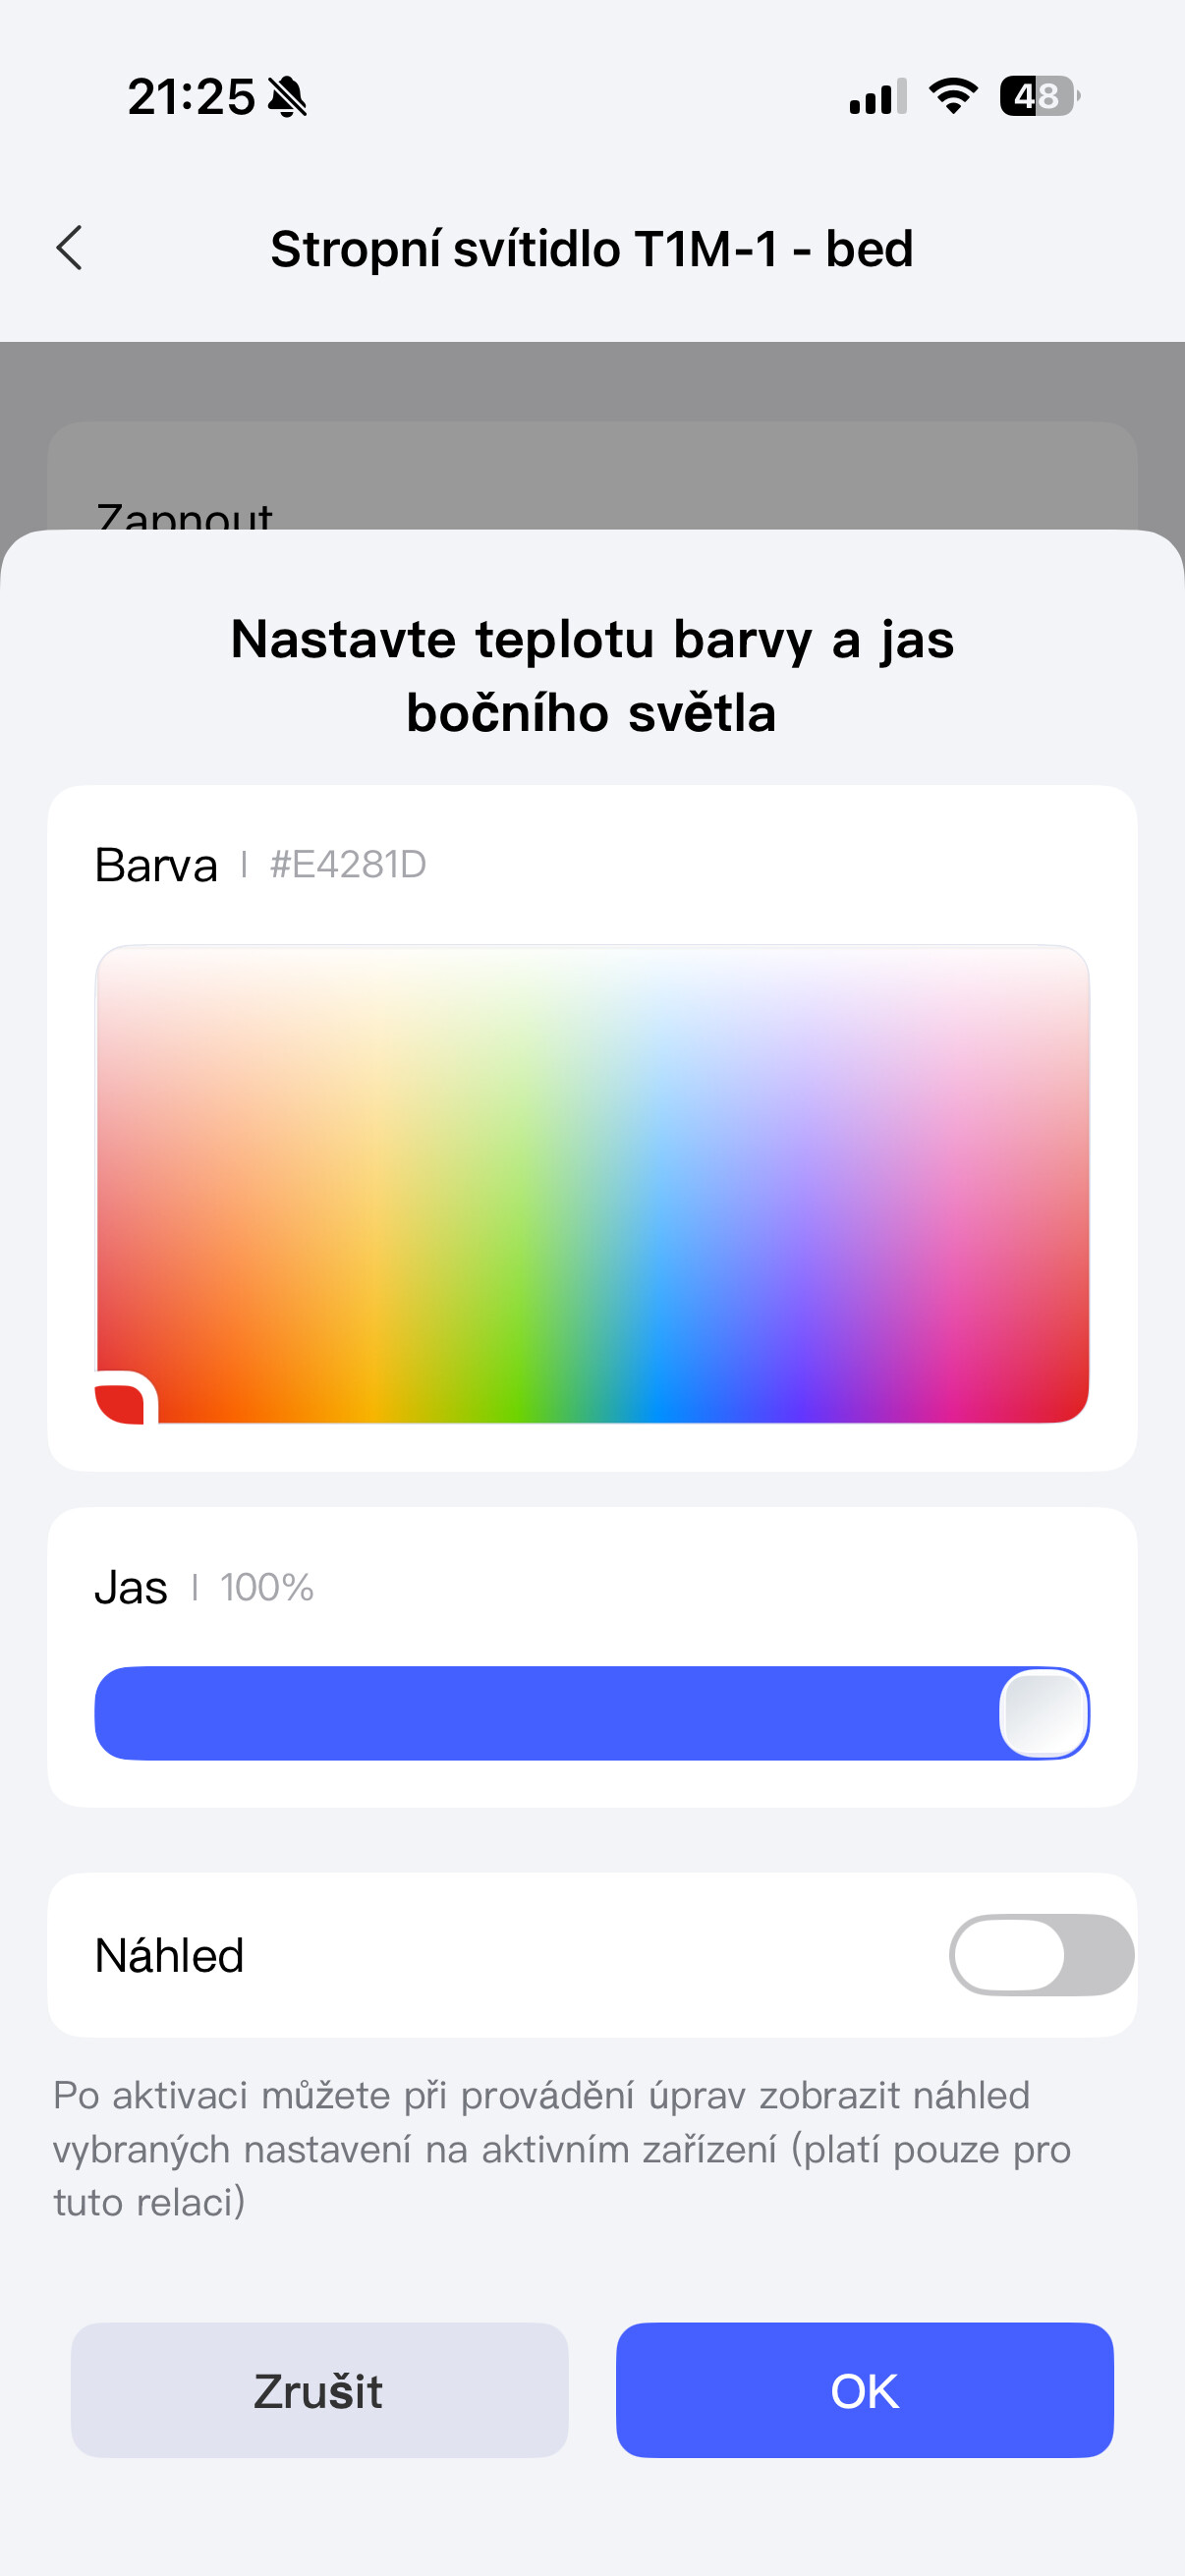Screen dimensions: 1185x2576
Task: Toggle the Náhled preview switch
Action: click(x=1040, y=1955)
